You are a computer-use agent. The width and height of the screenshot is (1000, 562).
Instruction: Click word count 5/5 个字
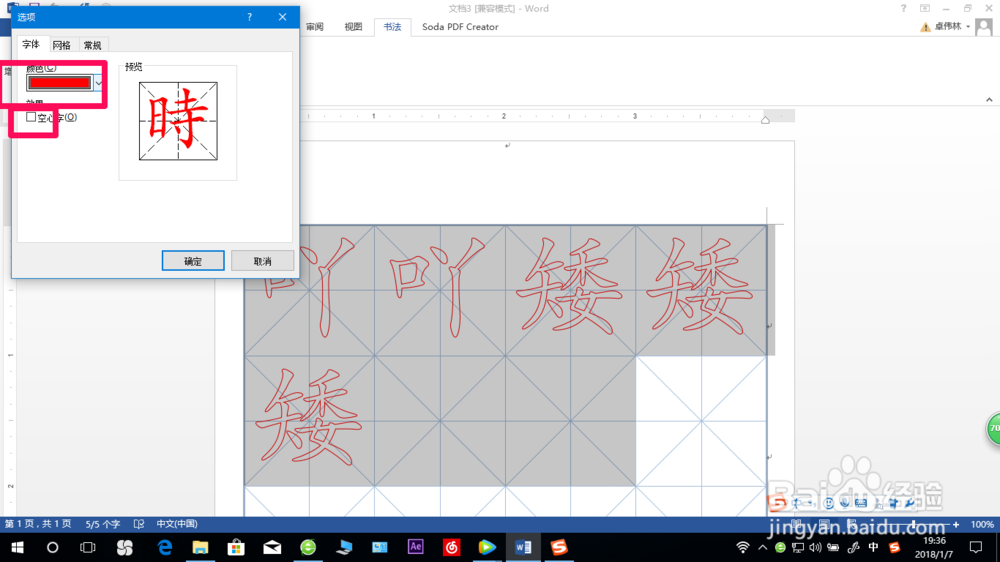[x=103, y=524]
